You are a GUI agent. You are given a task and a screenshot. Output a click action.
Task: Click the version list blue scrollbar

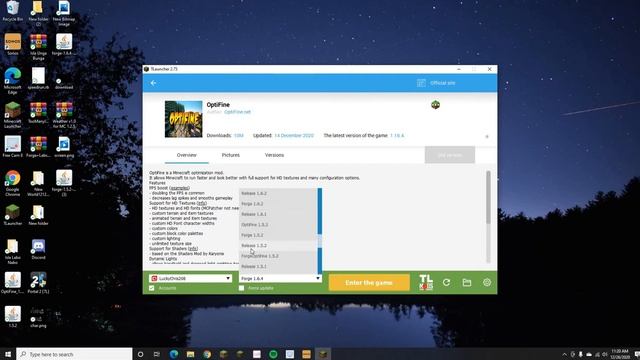click(320, 231)
